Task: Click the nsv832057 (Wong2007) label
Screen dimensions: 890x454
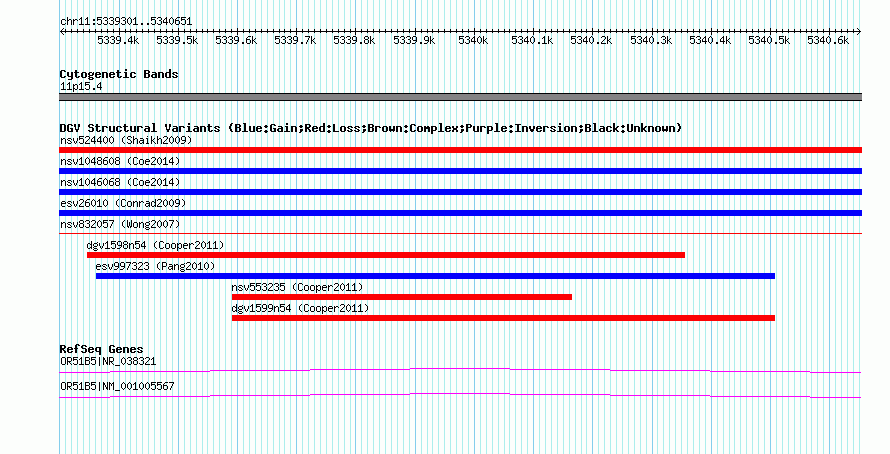Action: (x=120, y=224)
